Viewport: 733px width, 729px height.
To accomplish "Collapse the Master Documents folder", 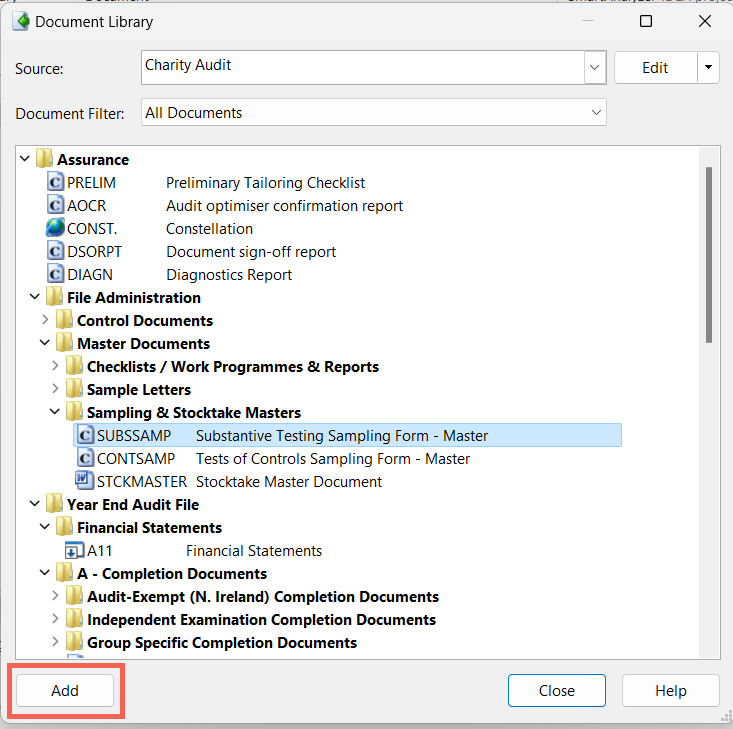I will coord(45,342).
